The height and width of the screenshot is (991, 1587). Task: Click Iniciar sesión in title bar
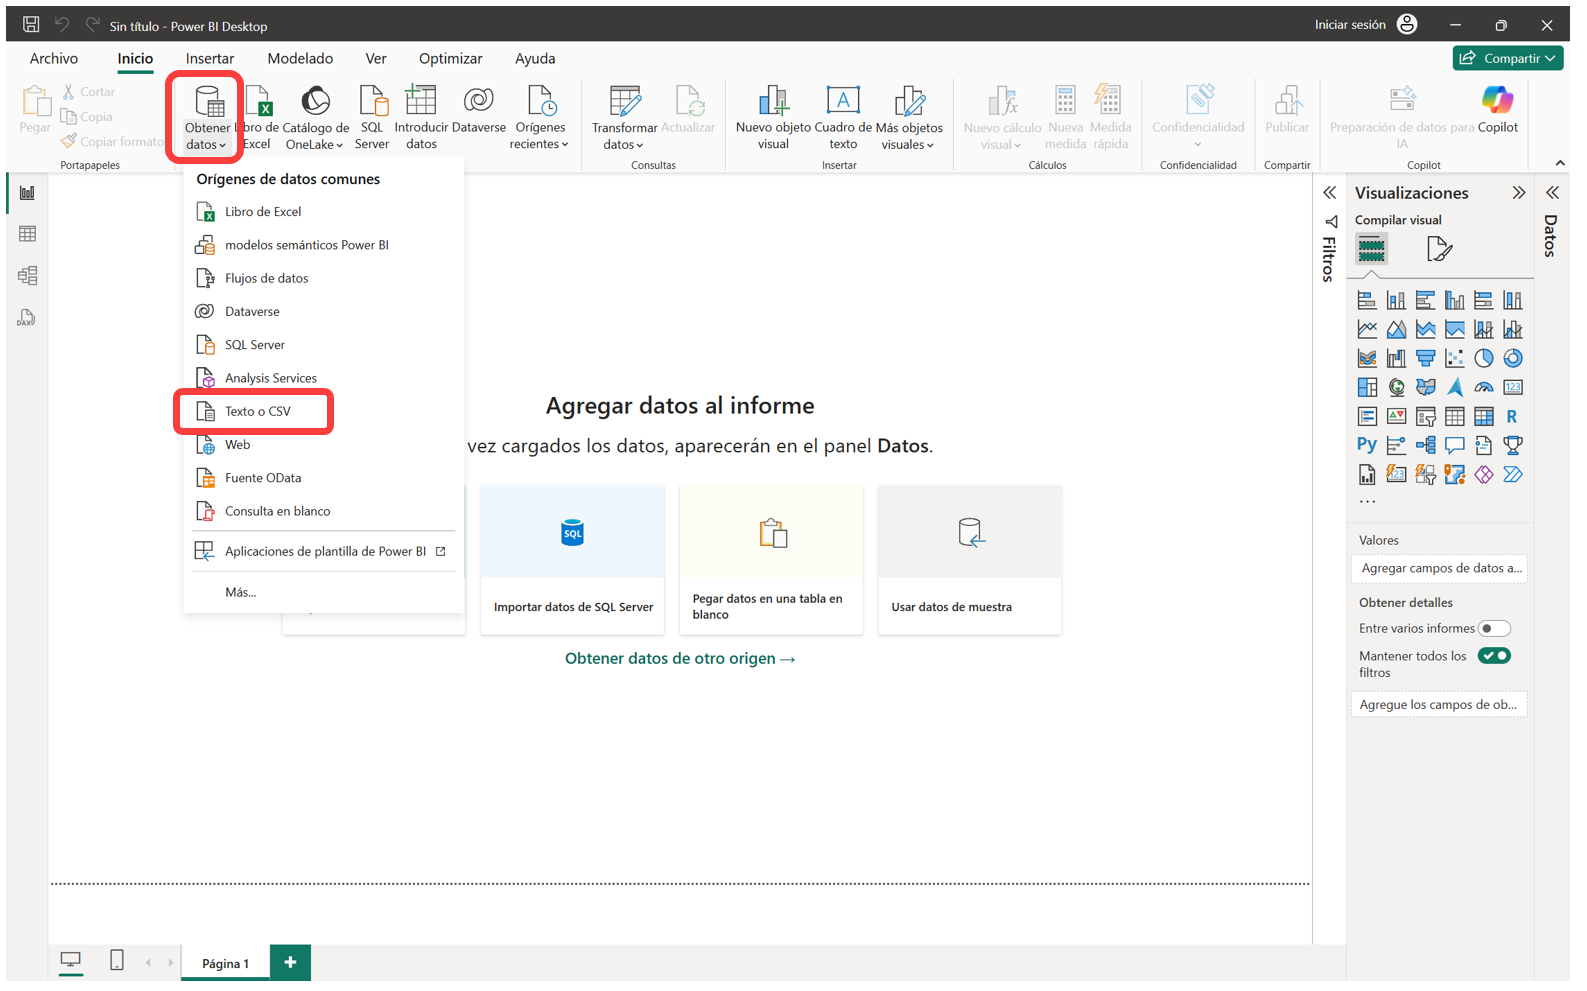click(1350, 25)
